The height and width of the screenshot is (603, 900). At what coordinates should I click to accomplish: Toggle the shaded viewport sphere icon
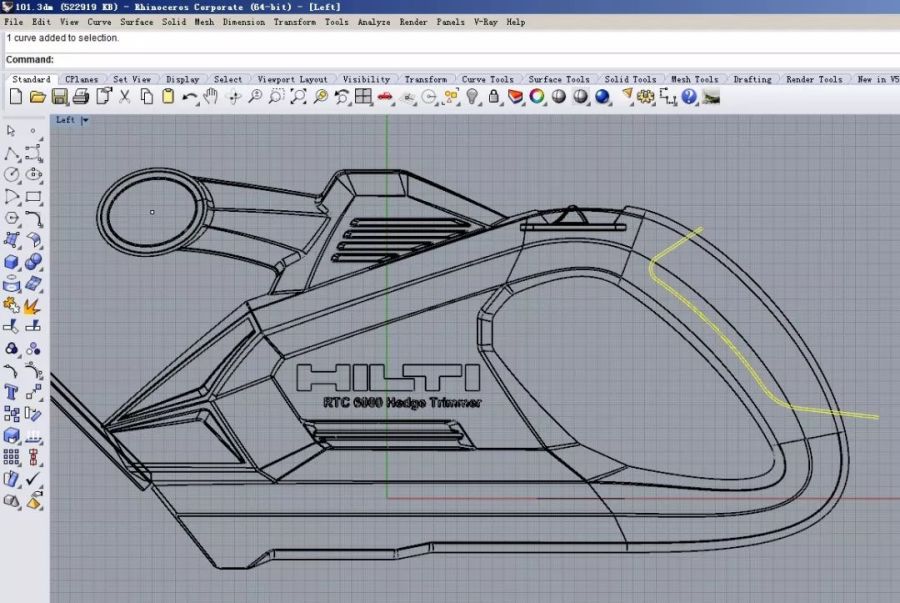(x=559, y=97)
